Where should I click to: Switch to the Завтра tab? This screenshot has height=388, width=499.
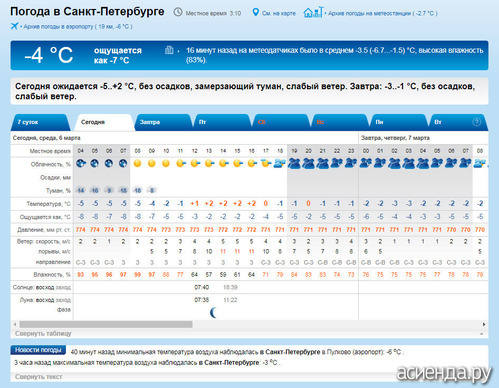pos(163,122)
